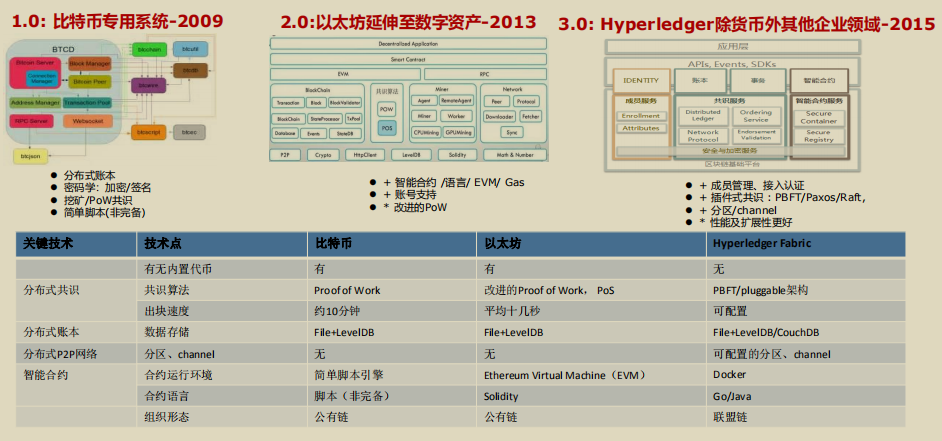942x441 pixels.
Task: Click the "Smart Contract" layer bar
Action: 409,59
